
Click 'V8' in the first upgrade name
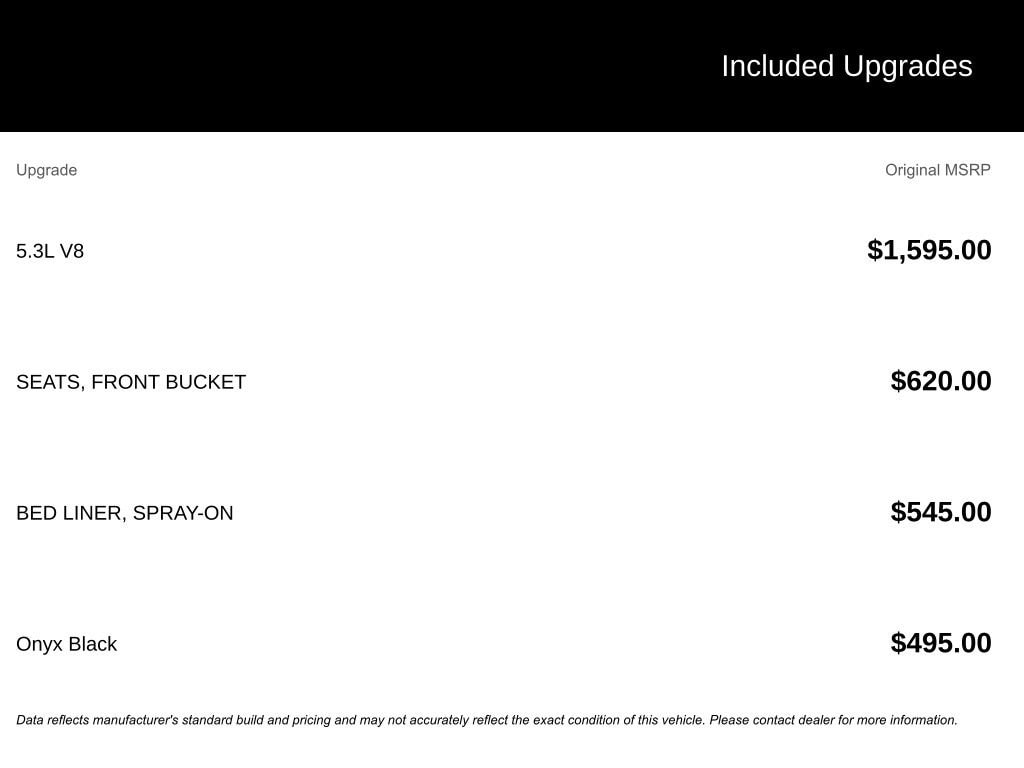(72, 251)
